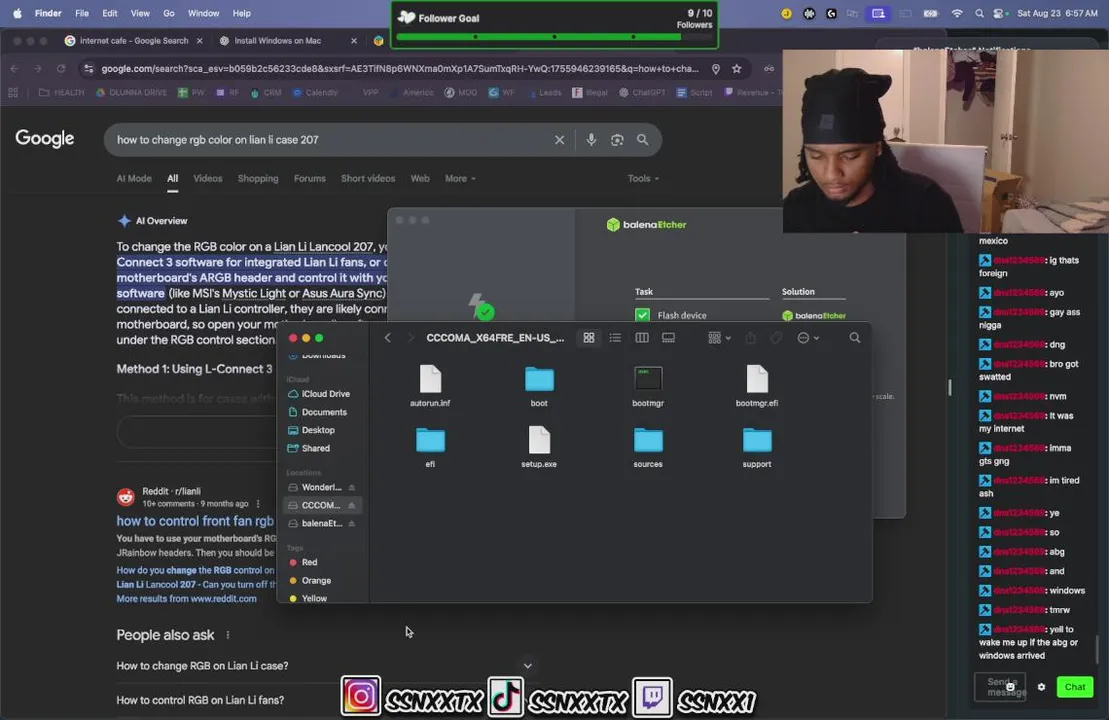Select the sources folder
The height and width of the screenshot is (720, 1109).
(x=648, y=447)
